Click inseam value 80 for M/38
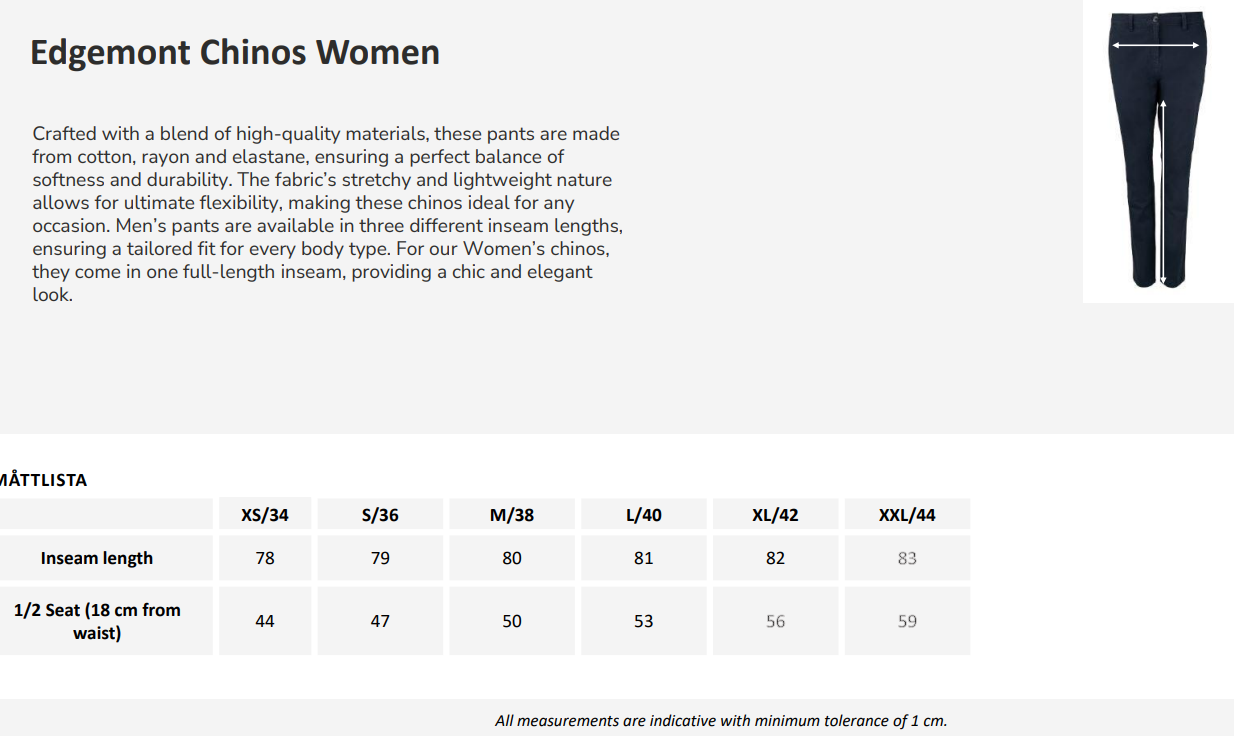The height and width of the screenshot is (736, 1234). click(x=512, y=558)
